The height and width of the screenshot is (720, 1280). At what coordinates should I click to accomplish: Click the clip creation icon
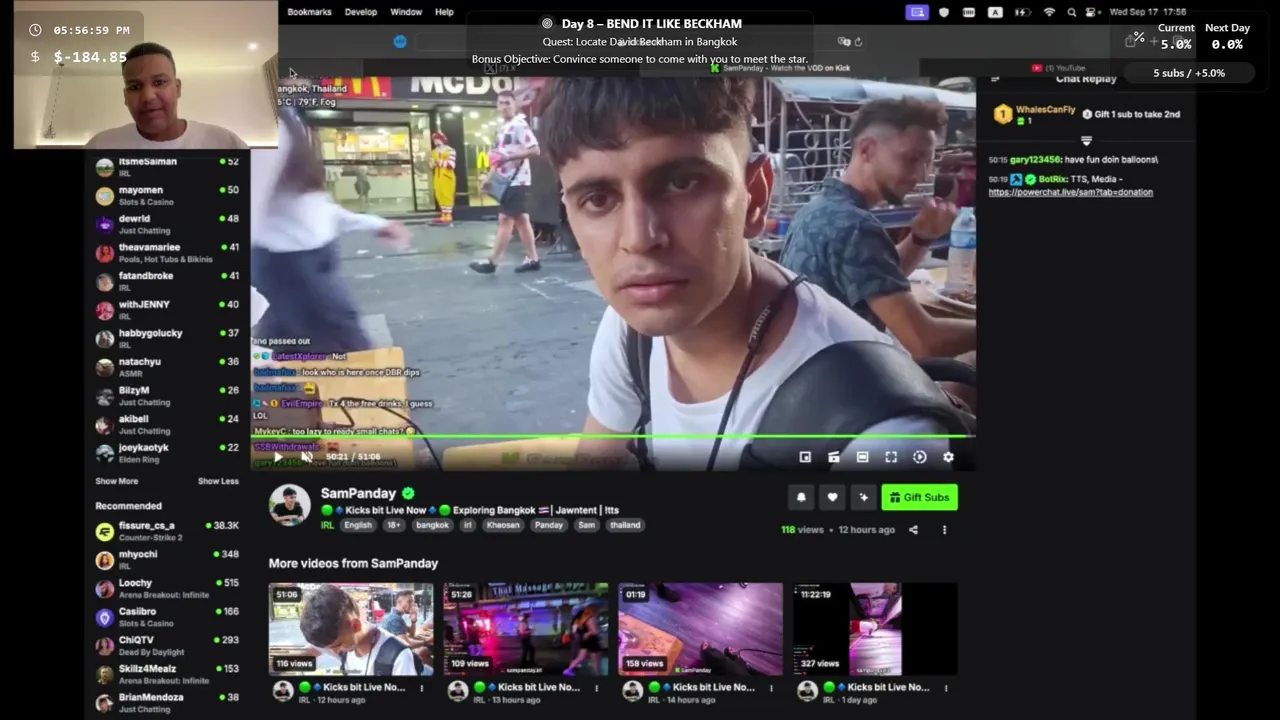pyautogui.click(x=834, y=457)
